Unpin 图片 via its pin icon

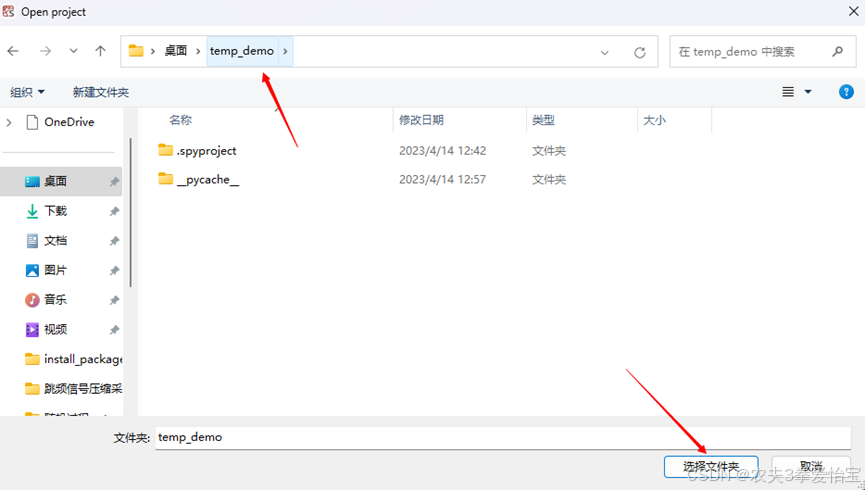tap(114, 271)
